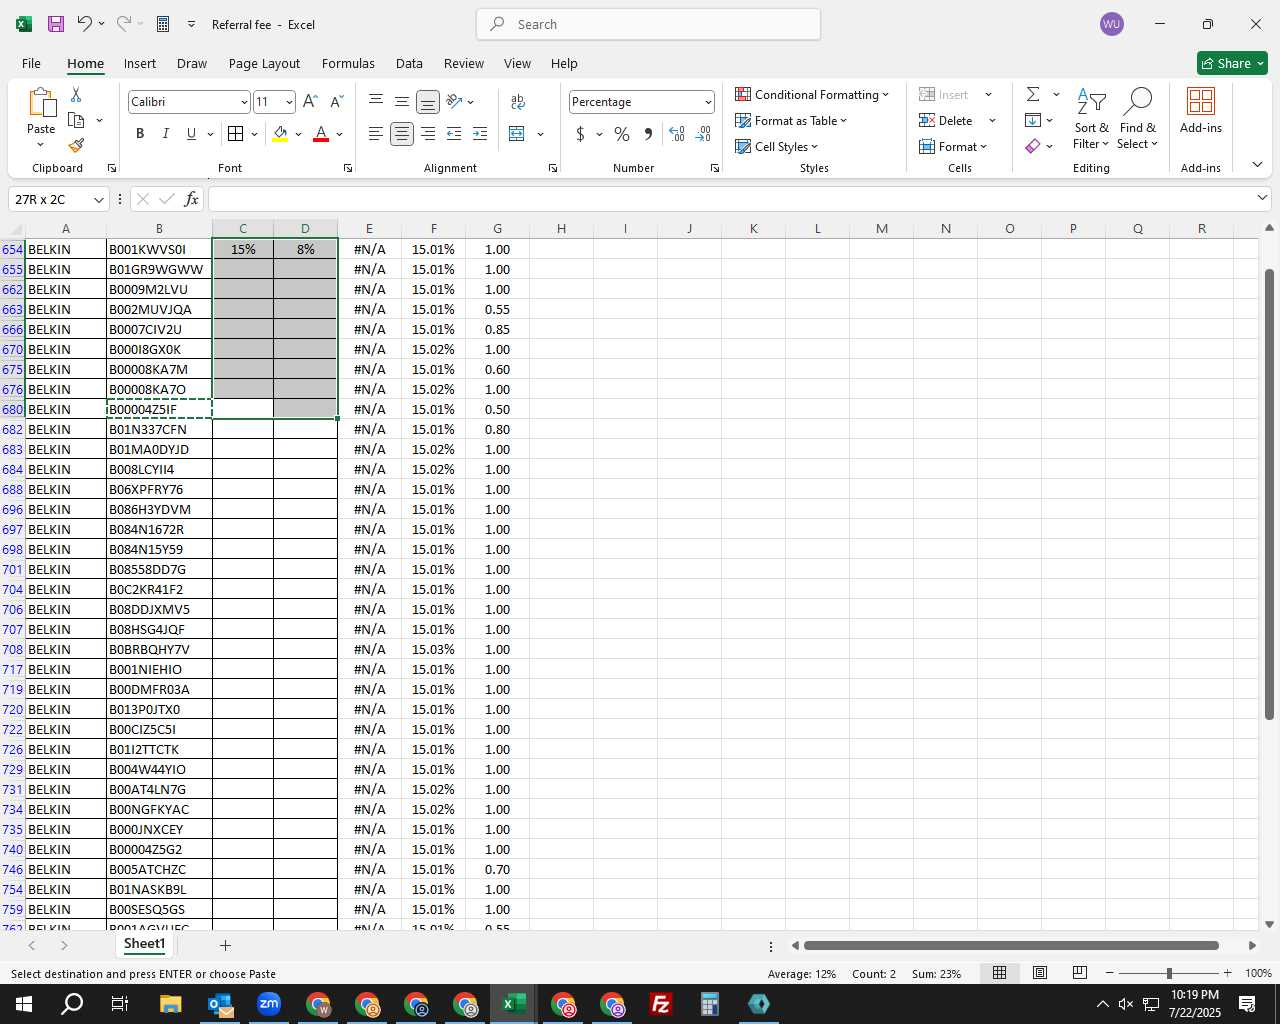Screen dimensions: 1280x1024
Task: Toggle Italic formatting
Action: click(x=165, y=134)
